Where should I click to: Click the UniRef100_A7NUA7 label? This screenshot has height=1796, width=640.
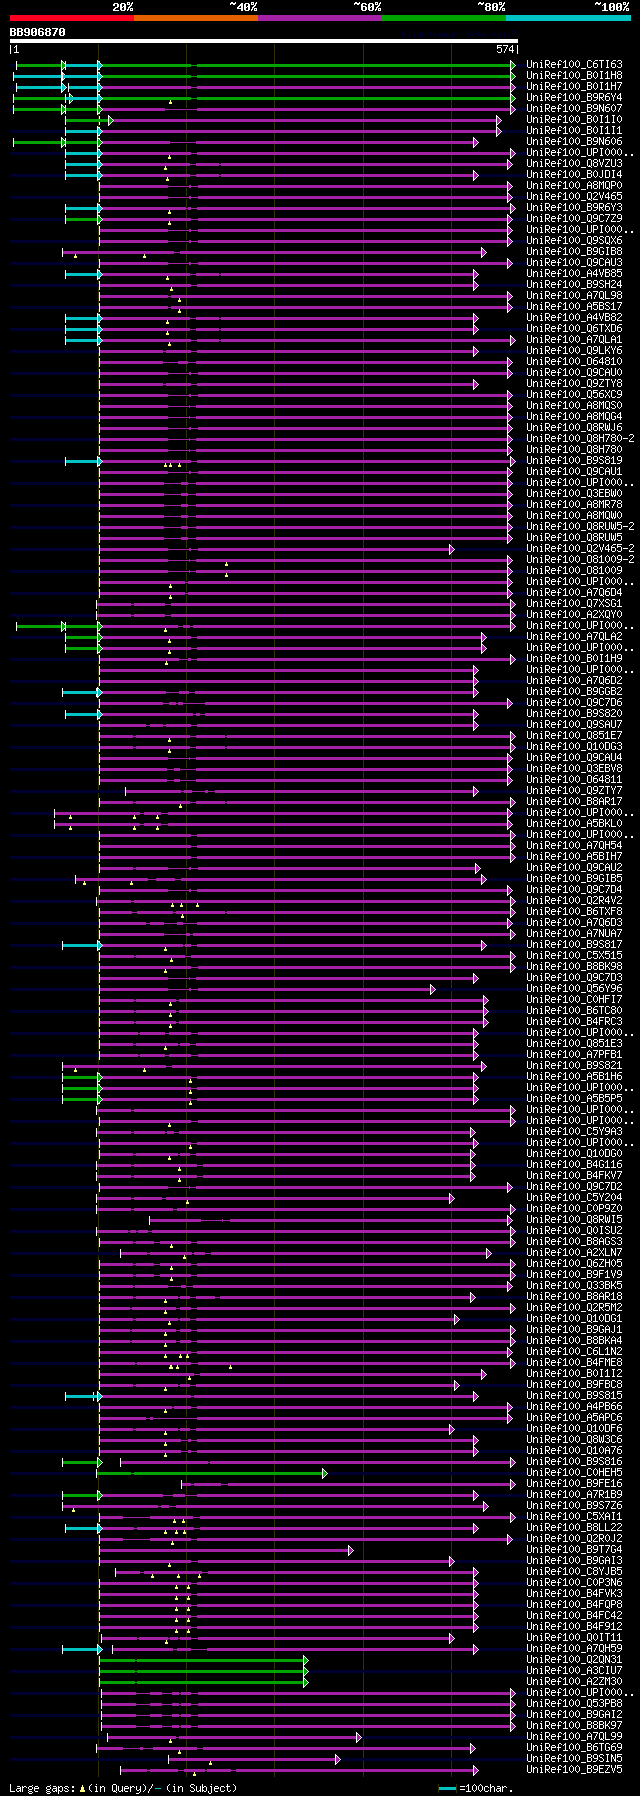coord(574,934)
